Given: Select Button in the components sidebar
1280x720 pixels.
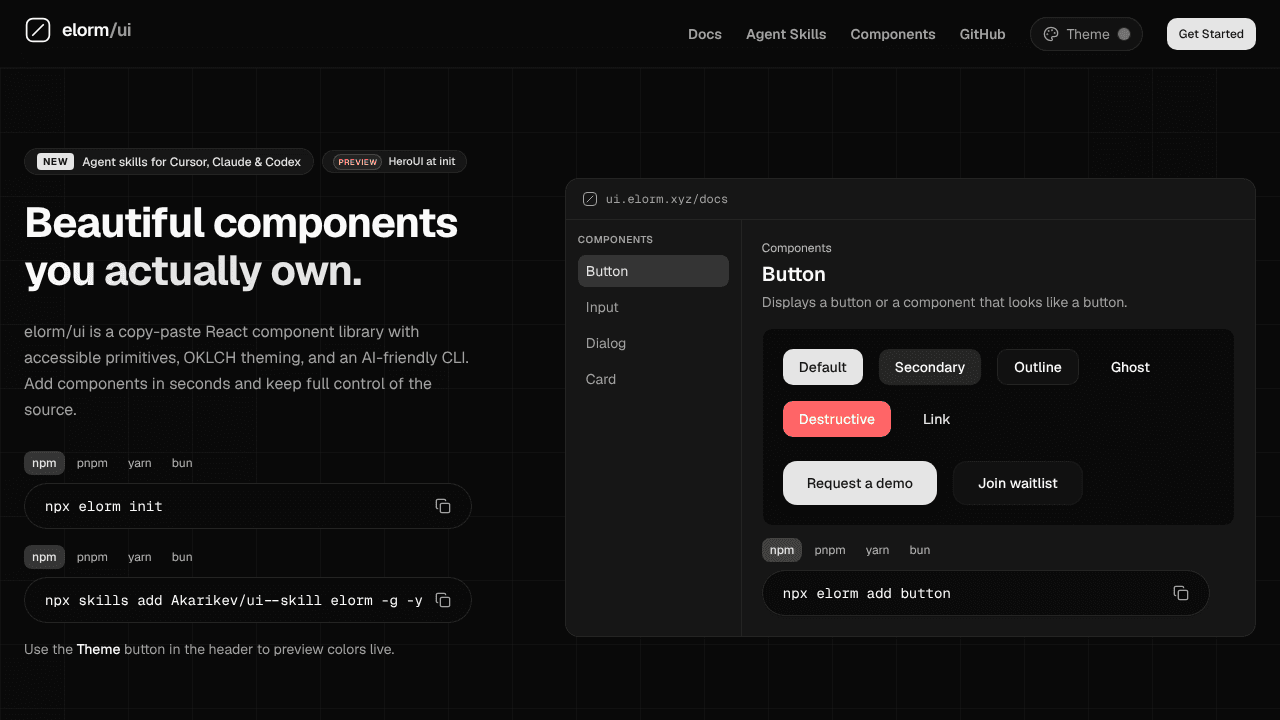Looking at the screenshot, I should click(653, 271).
